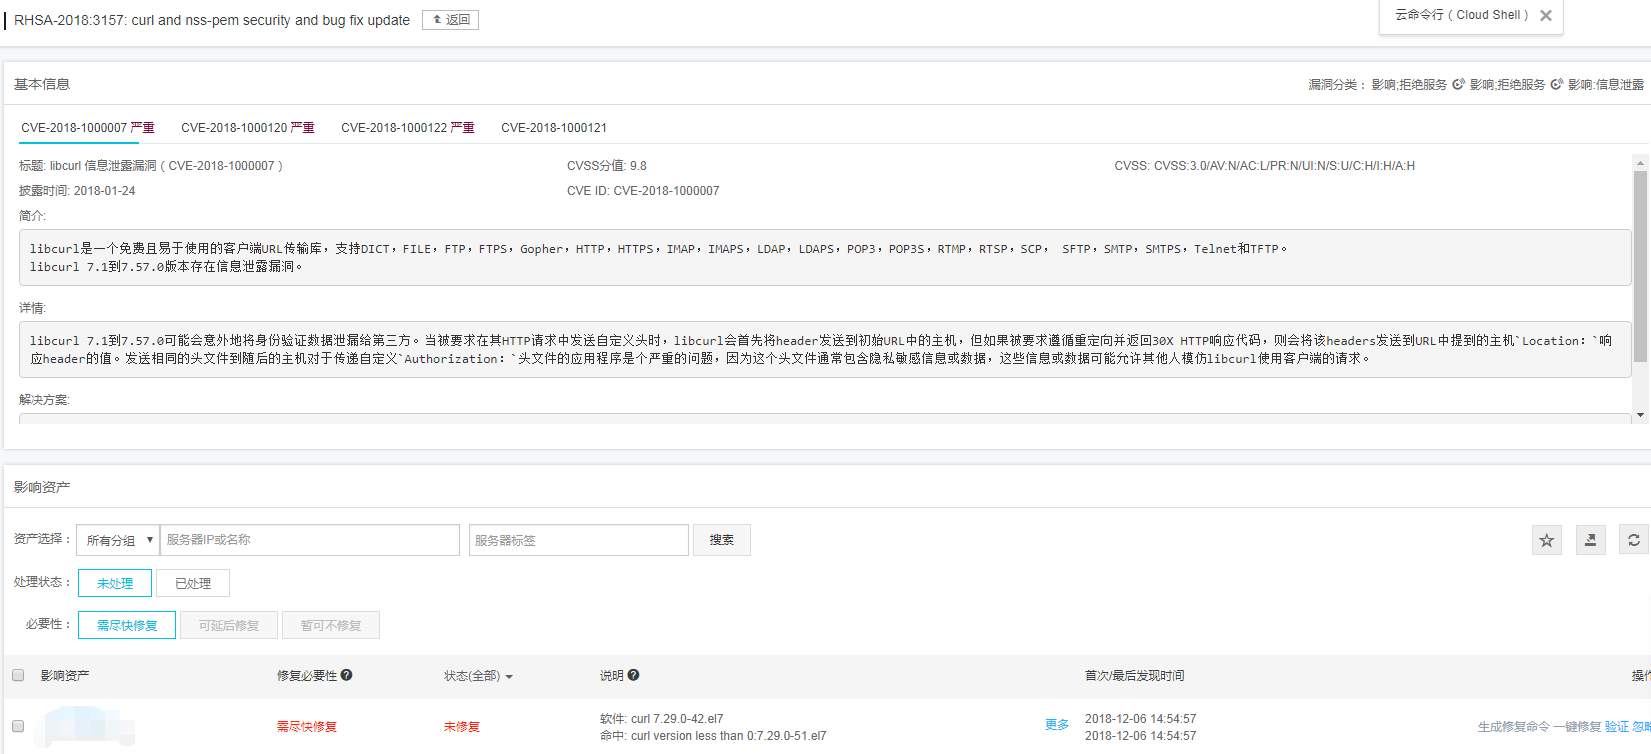Click first link icon after 影响;拒绝服务
Image resolution: width=1651 pixels, height=754 pixels.
tap(1458, 85)
